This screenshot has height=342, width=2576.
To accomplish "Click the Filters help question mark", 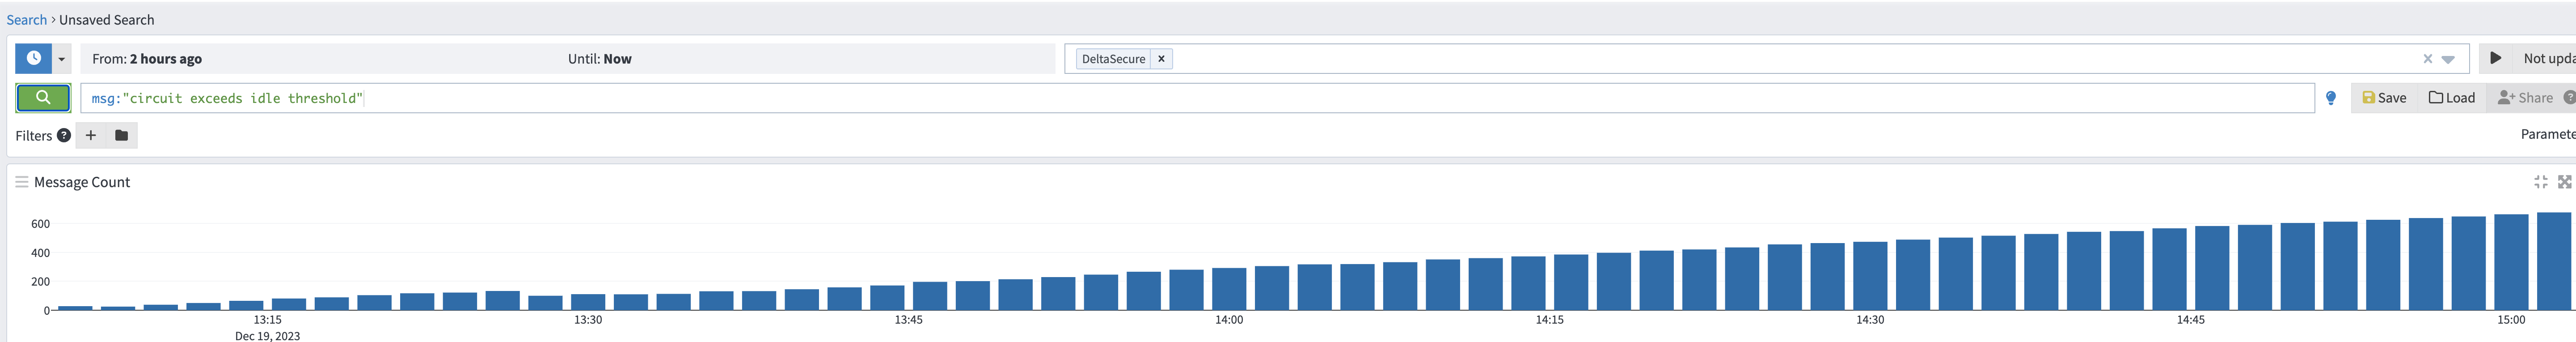I will (x=64, y=135).
